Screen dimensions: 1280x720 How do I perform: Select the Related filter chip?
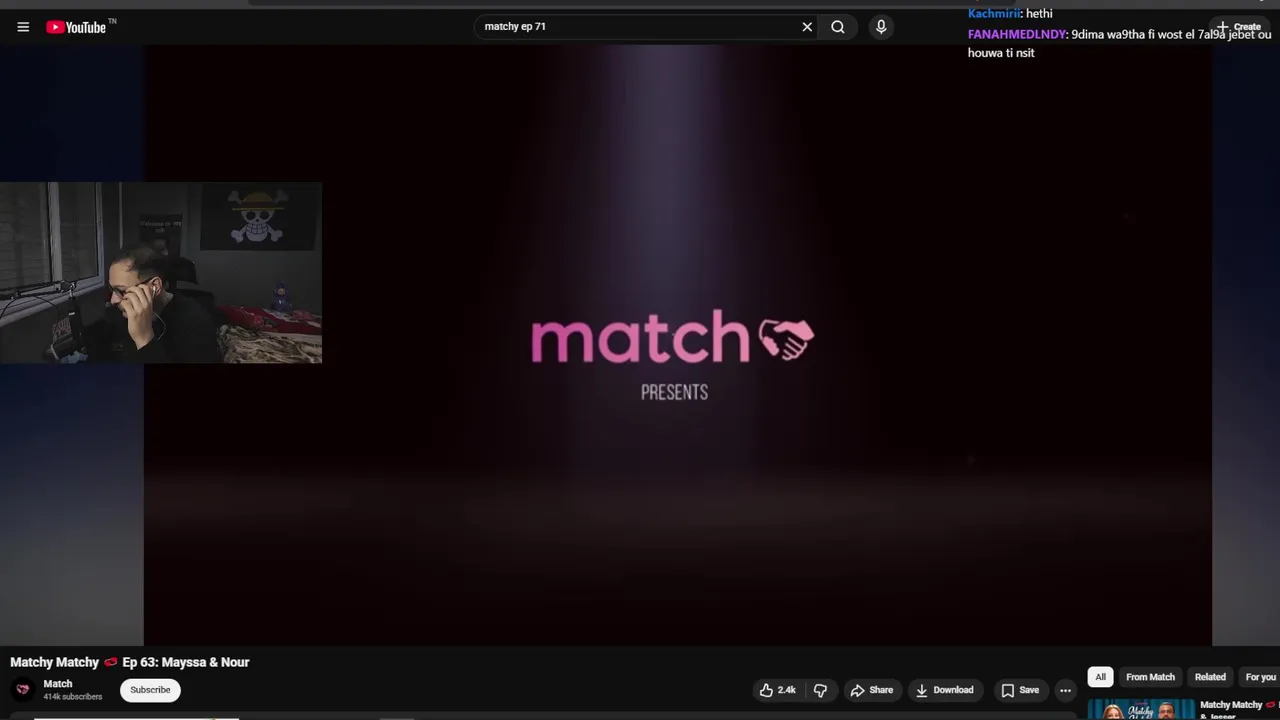[x=1210, y=677]
